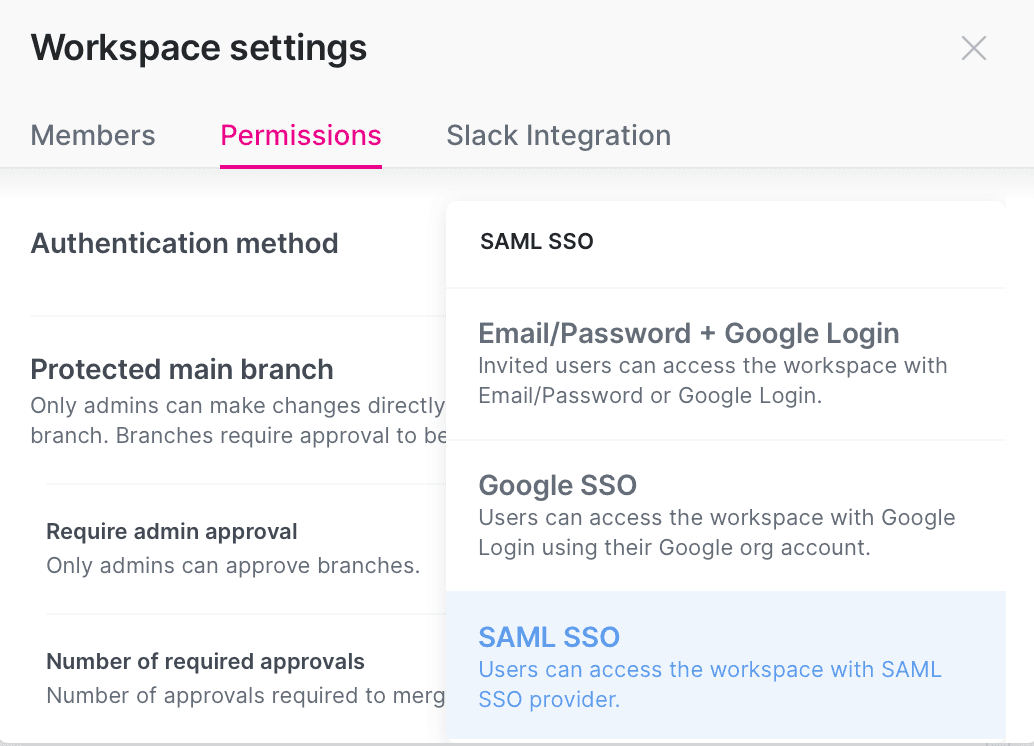The width and height of the screenshot is (1034, 746).
Task: Switch to the Members tab
Action: tap(92, 135)
